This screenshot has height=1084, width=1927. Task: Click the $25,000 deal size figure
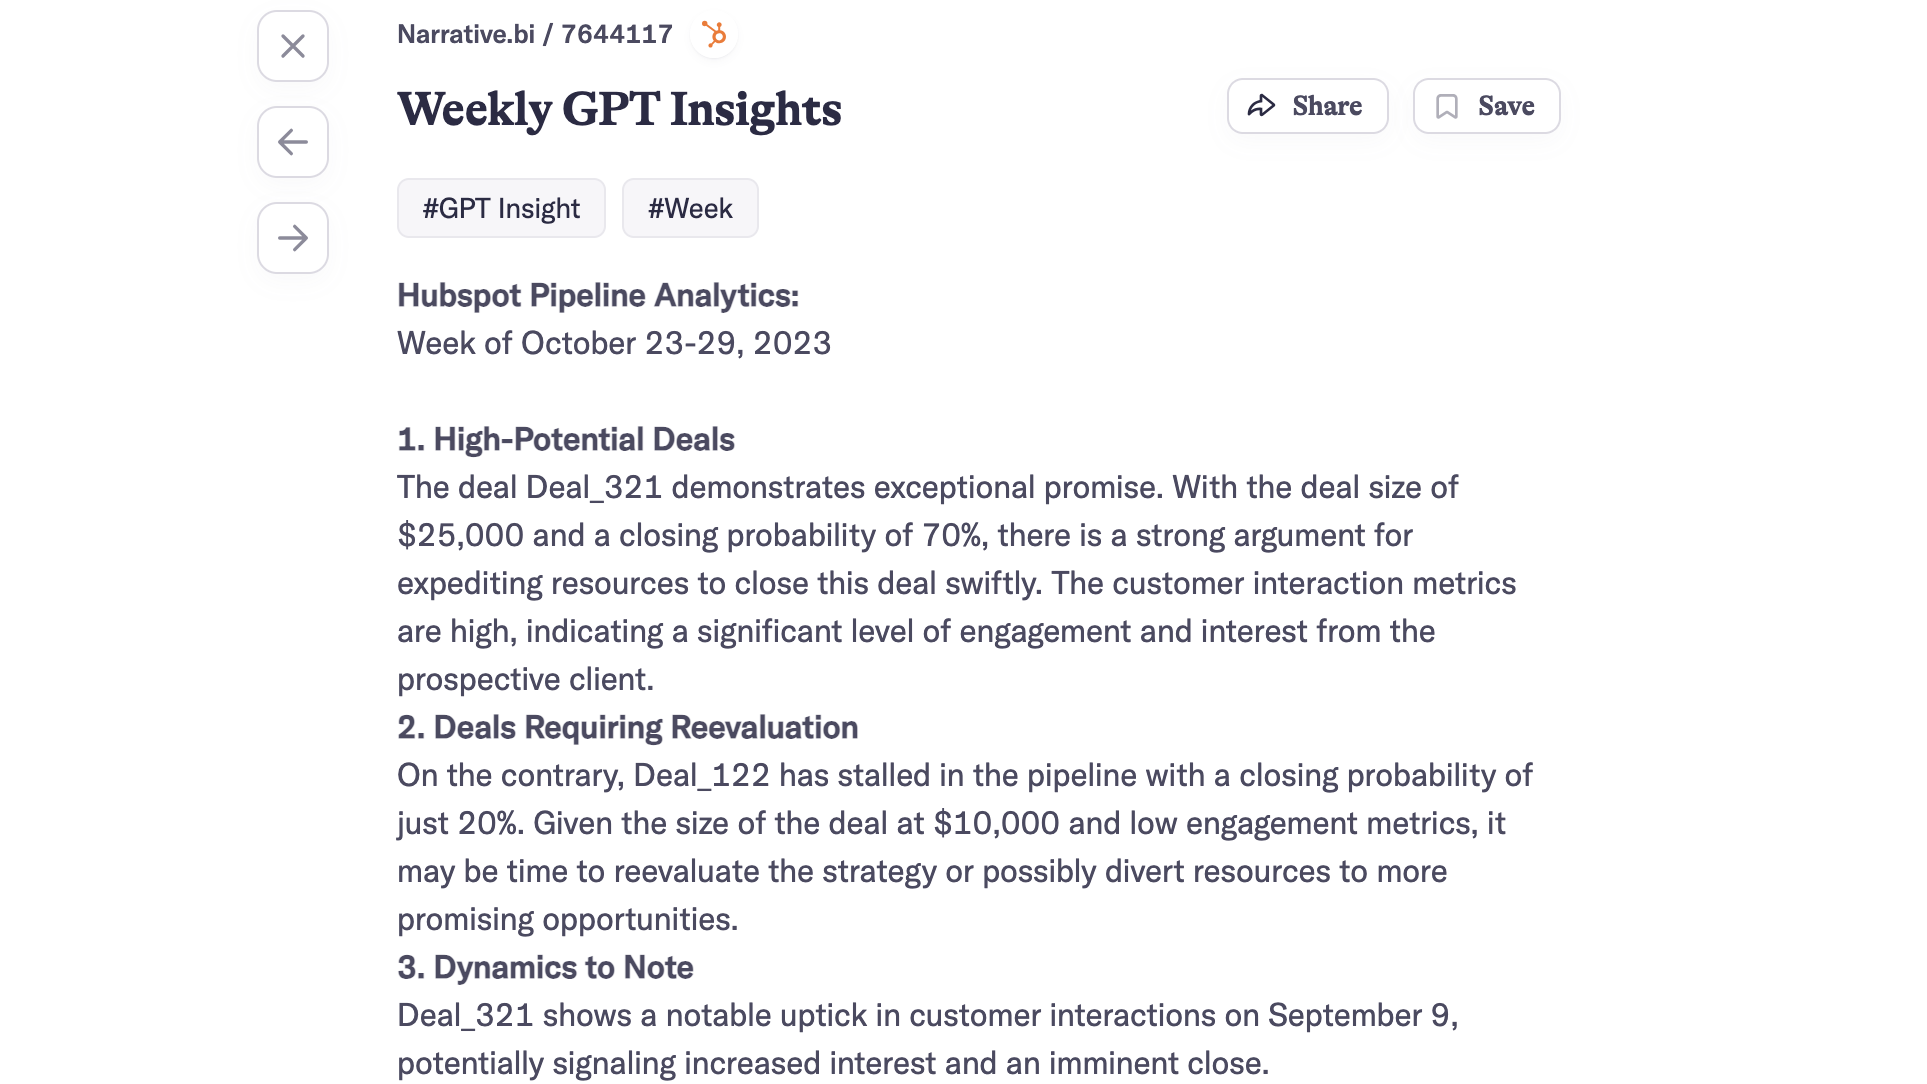[460, 535]
